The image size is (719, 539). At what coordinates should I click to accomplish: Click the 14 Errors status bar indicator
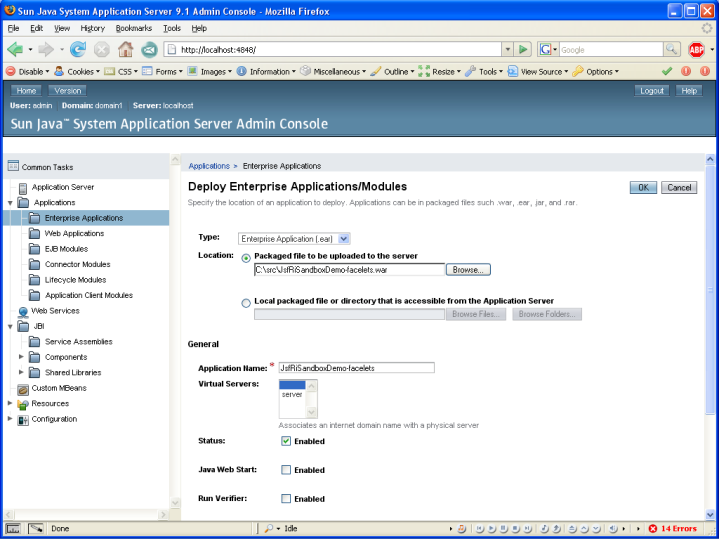click(672, 528)
